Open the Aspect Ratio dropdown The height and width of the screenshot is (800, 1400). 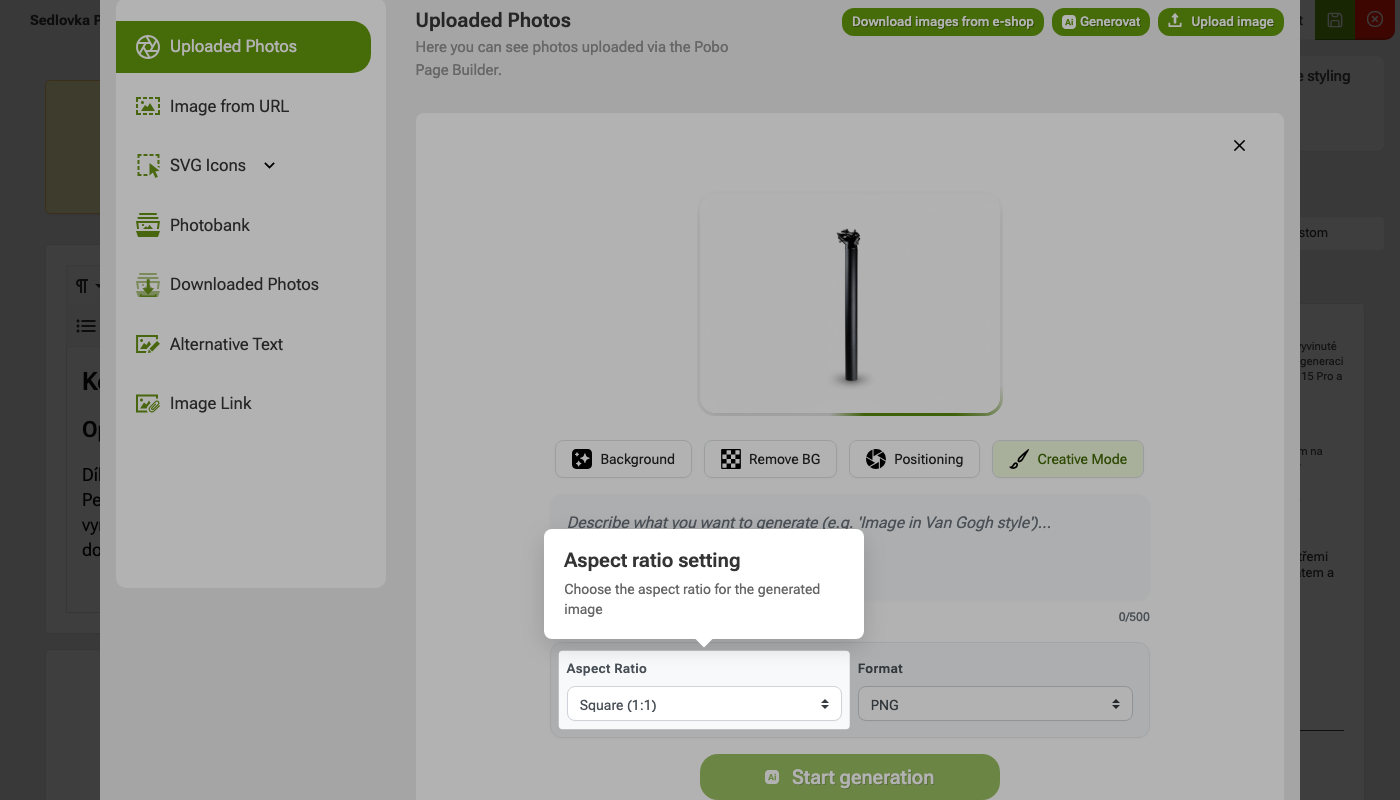coord(704,705)
